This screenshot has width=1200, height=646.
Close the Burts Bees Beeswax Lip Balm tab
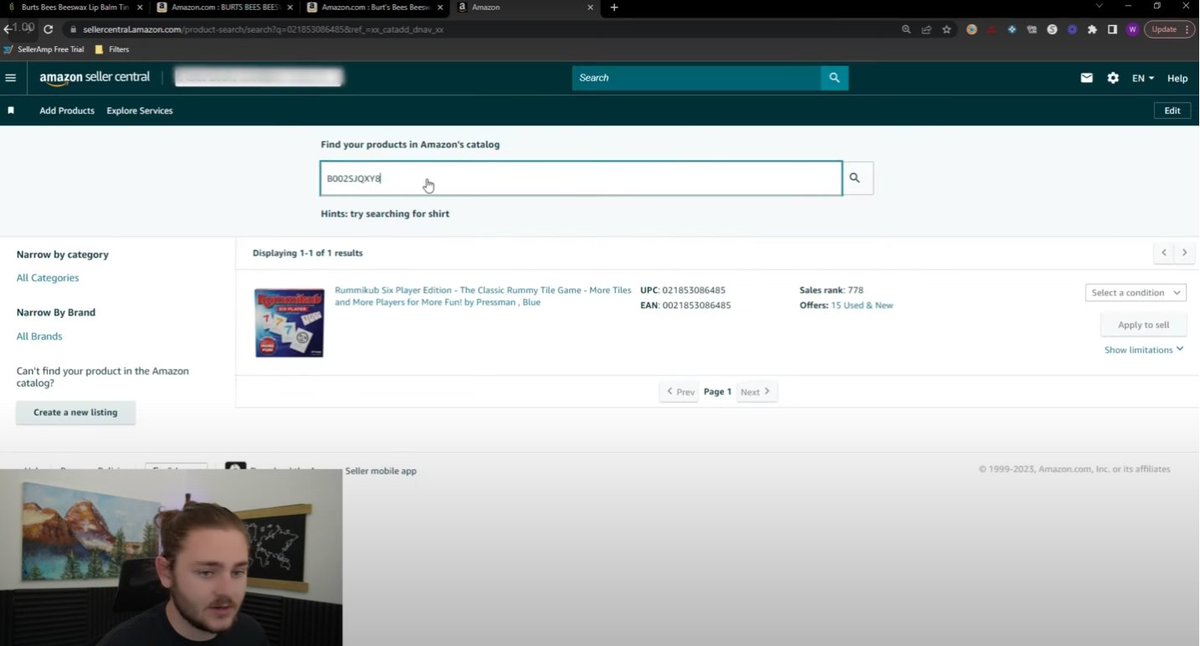click(140, 7)
